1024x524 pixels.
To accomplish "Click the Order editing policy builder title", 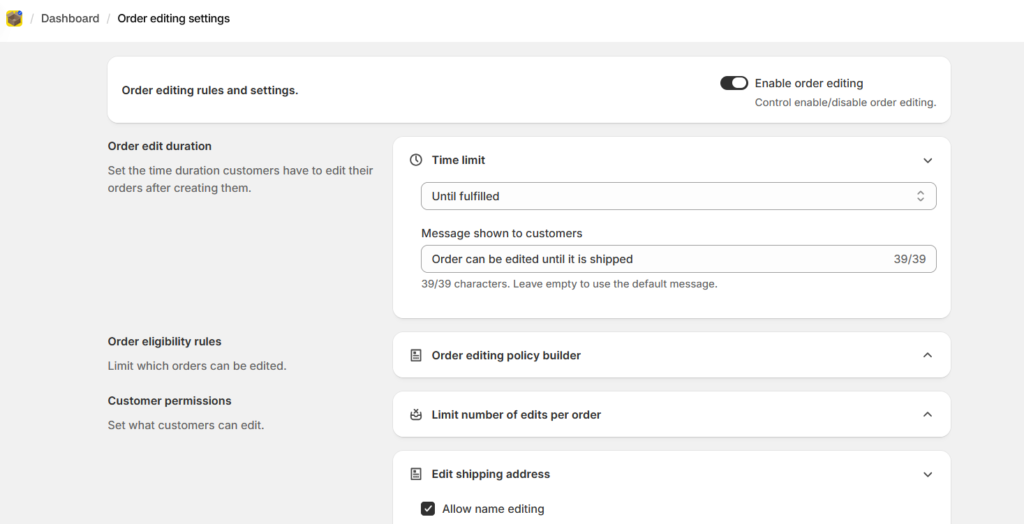I will 506,355.
